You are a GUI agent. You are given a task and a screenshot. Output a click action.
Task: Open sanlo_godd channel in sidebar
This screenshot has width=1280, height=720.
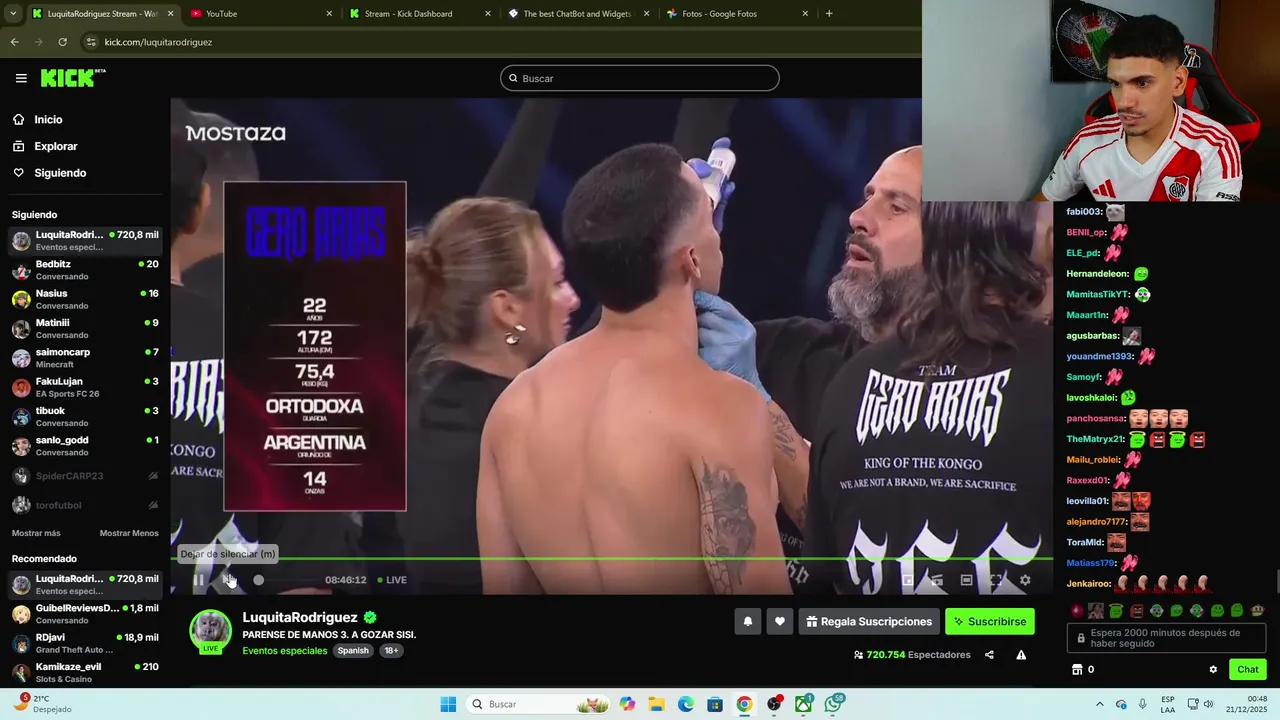click(x=85, y=446)
